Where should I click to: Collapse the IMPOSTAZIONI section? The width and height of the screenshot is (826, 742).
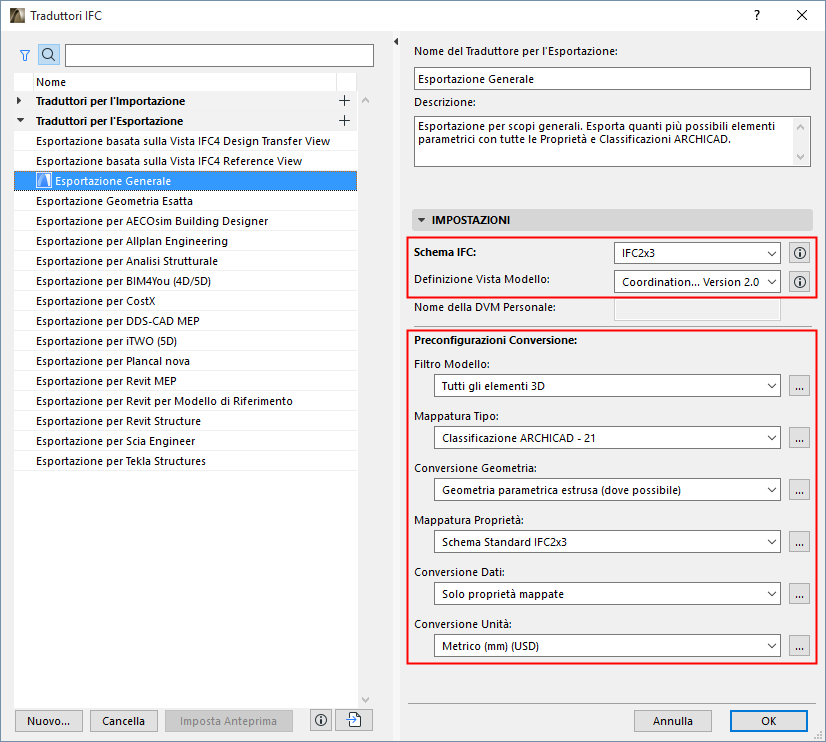click(422, 220)
